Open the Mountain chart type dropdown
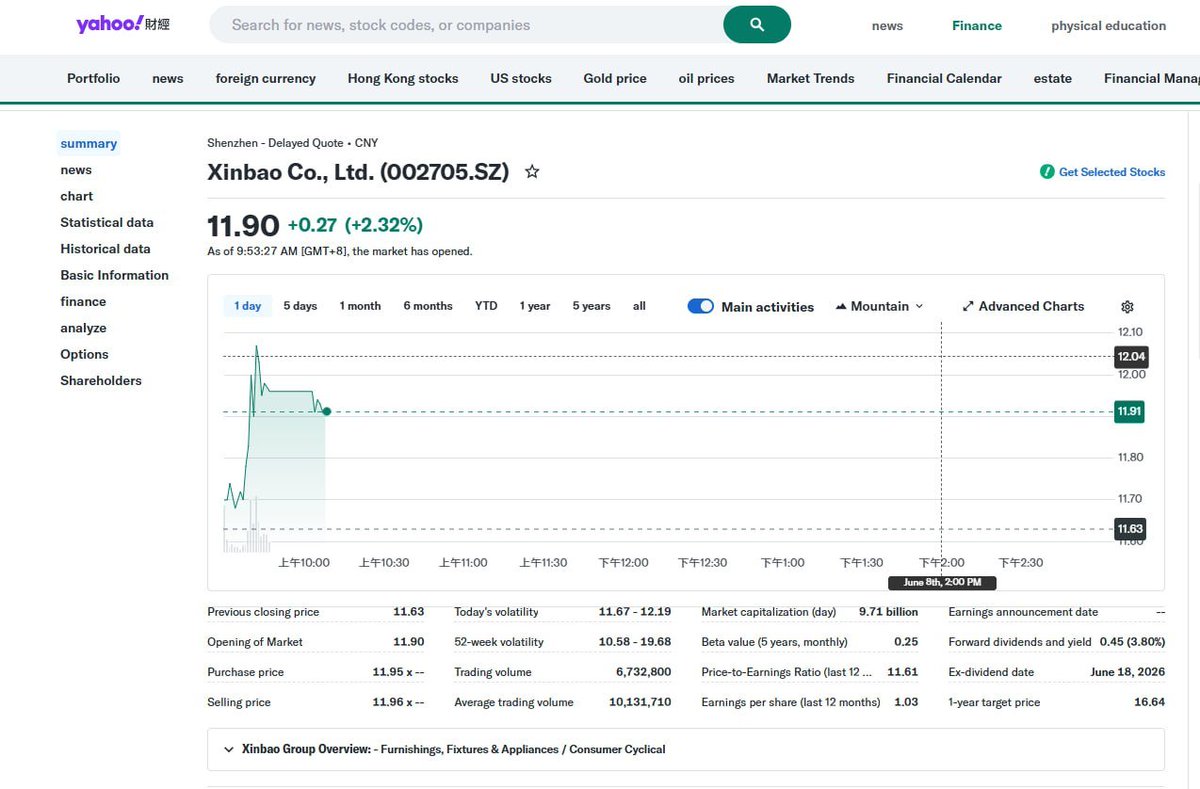The width and height of the screenshot is (1200, 789). (879, 307)
